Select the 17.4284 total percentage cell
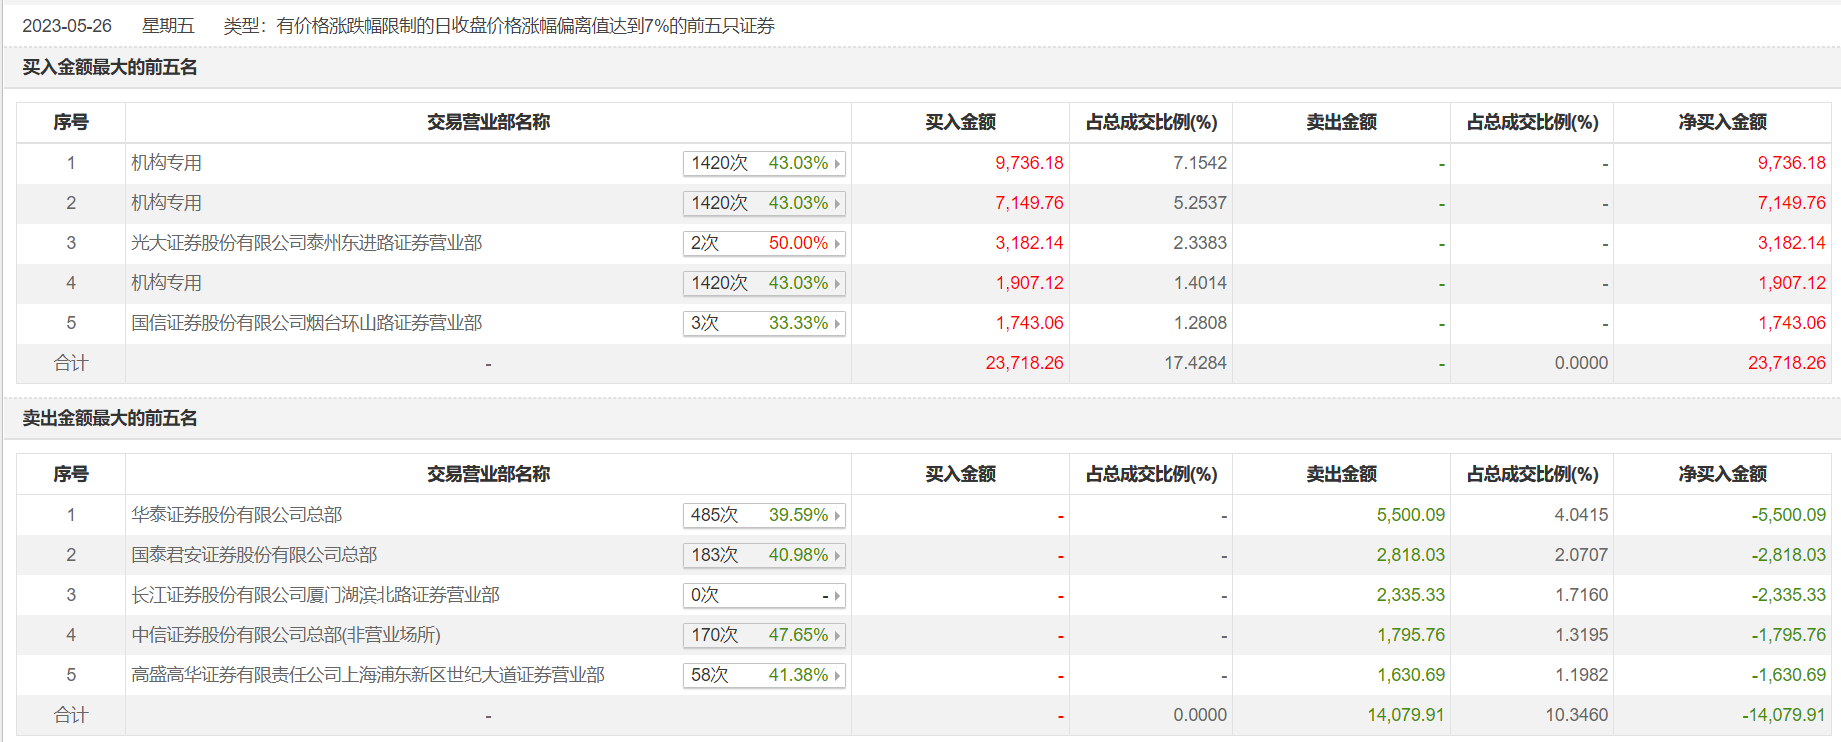This screenshot has width=1841, height=742. [1195, 363]
